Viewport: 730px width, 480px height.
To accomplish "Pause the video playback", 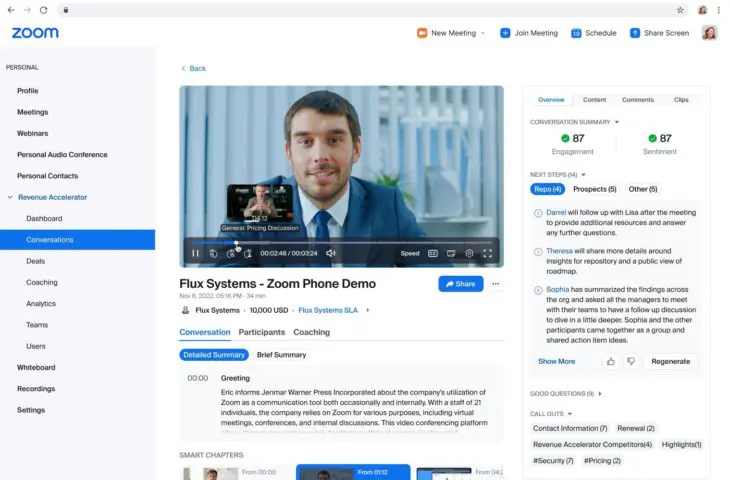I will (195, 254).
